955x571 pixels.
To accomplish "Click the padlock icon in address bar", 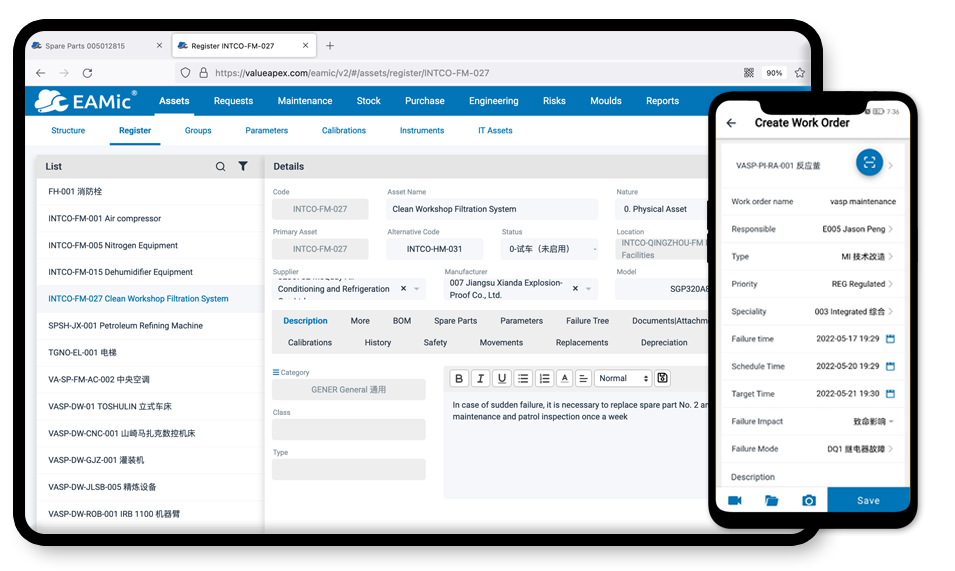I will [x=203, y=73].
